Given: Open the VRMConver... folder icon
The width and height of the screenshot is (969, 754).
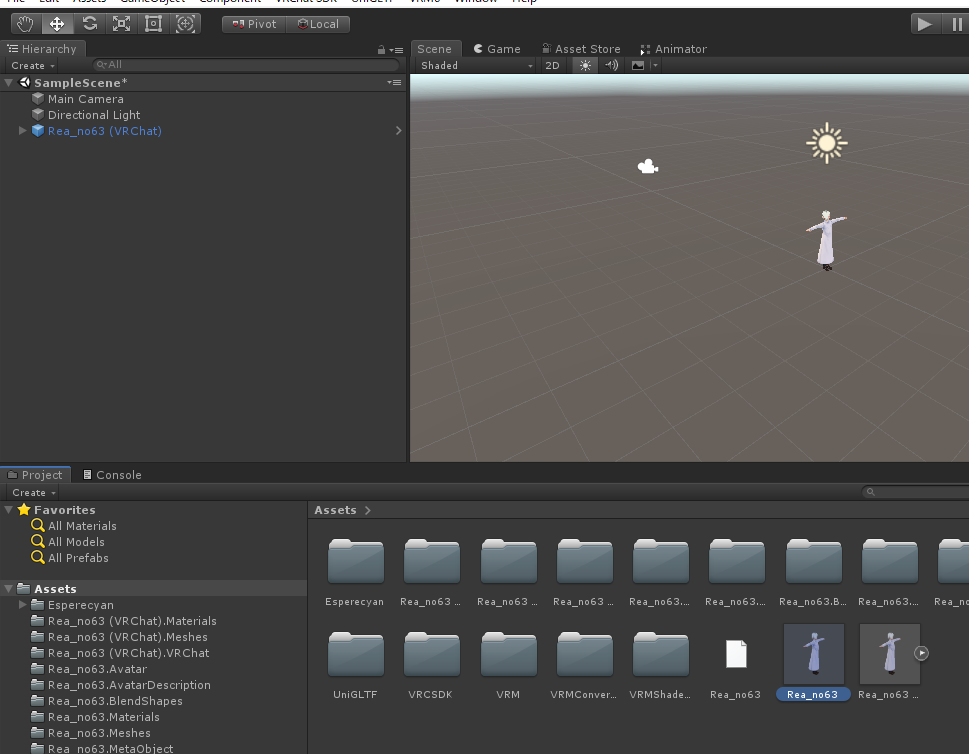Looking at the screenshot, I should [584, 654].
